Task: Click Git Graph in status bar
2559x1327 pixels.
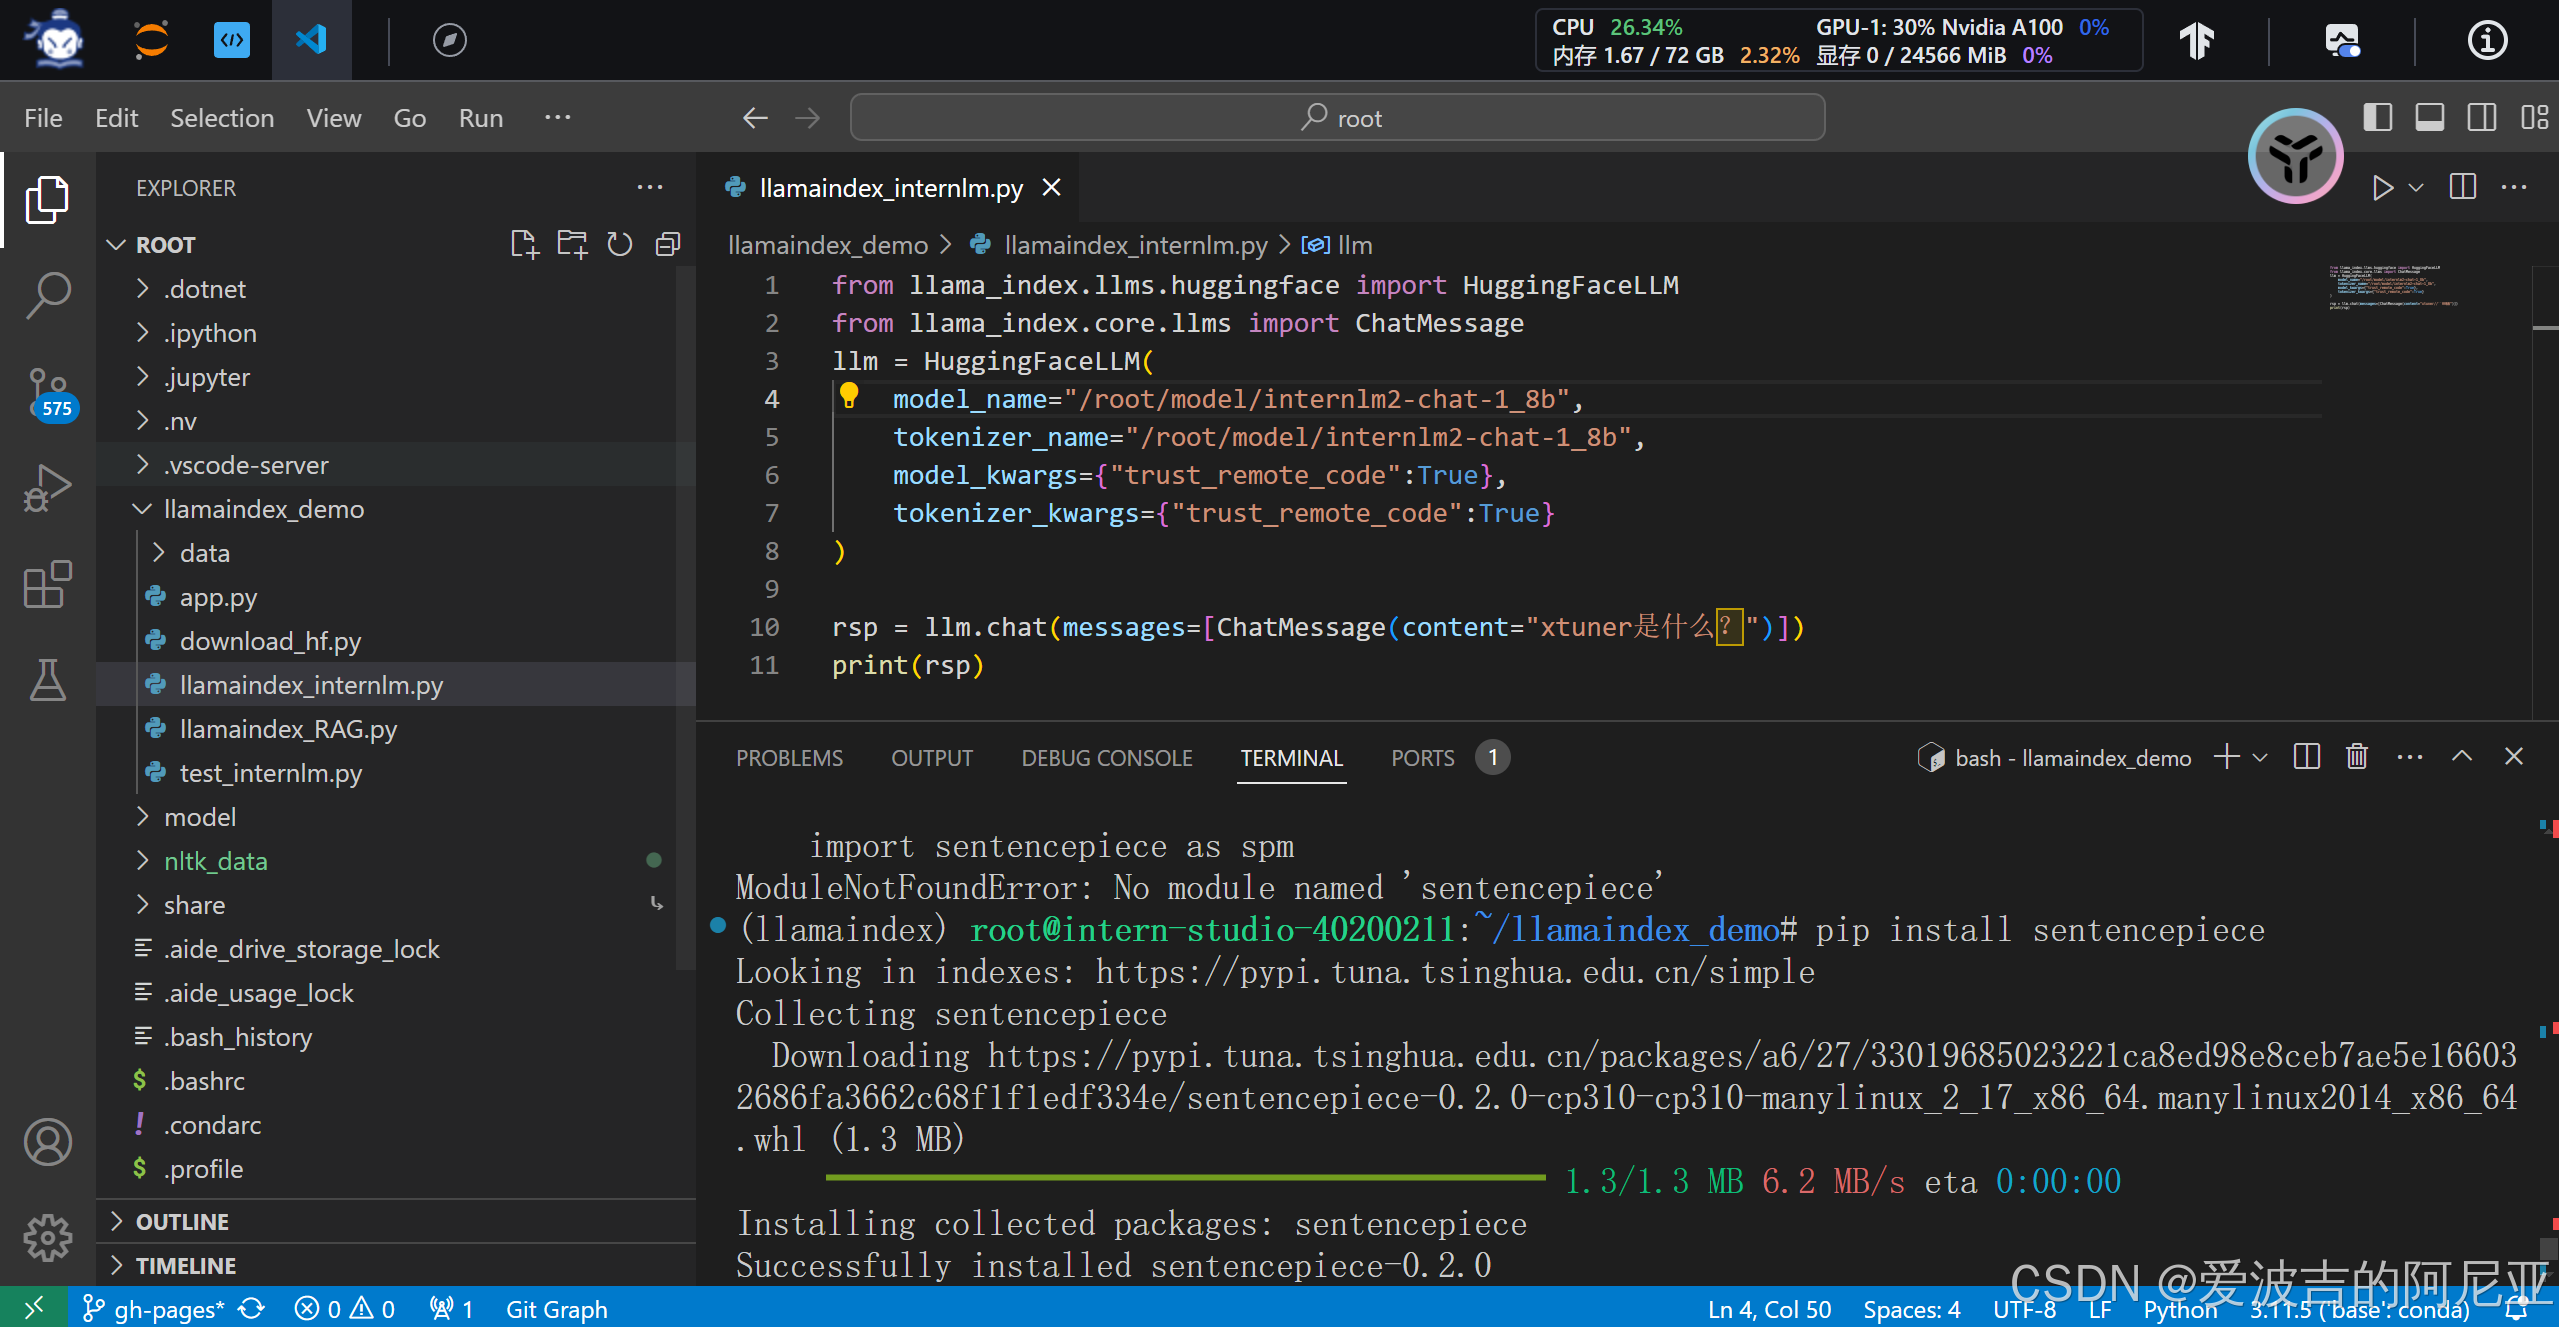Action: (556, 1309)
